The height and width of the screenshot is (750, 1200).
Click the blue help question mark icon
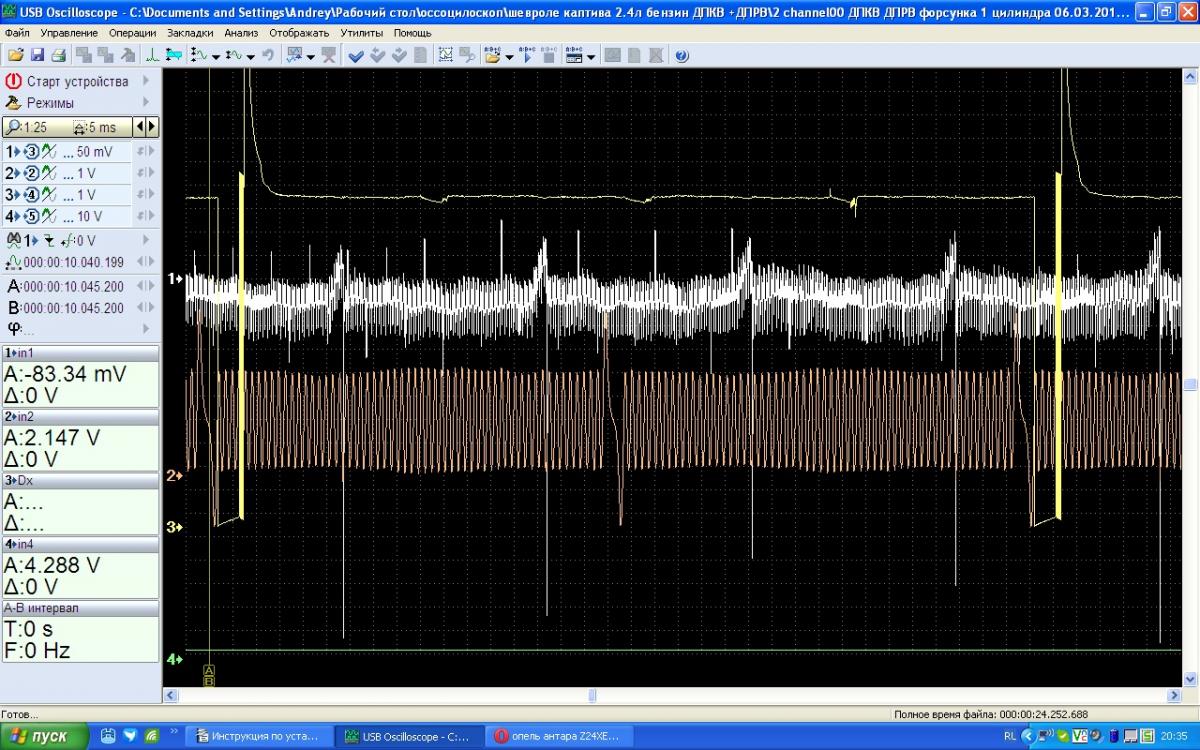(681, 55)
